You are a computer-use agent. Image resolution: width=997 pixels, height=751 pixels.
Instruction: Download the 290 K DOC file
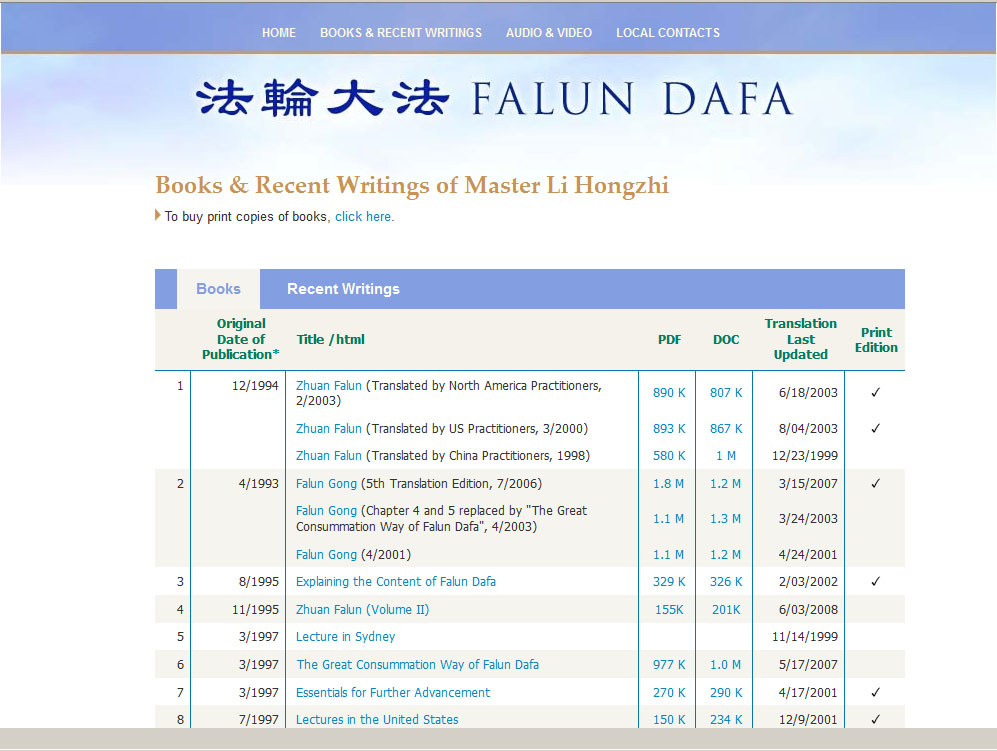(725, 692)
